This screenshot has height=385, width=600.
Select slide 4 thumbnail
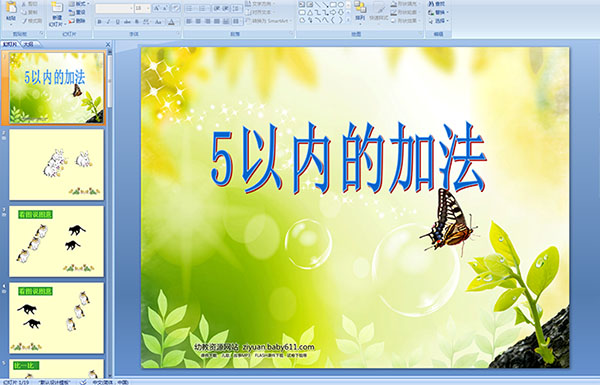point(56,318)
